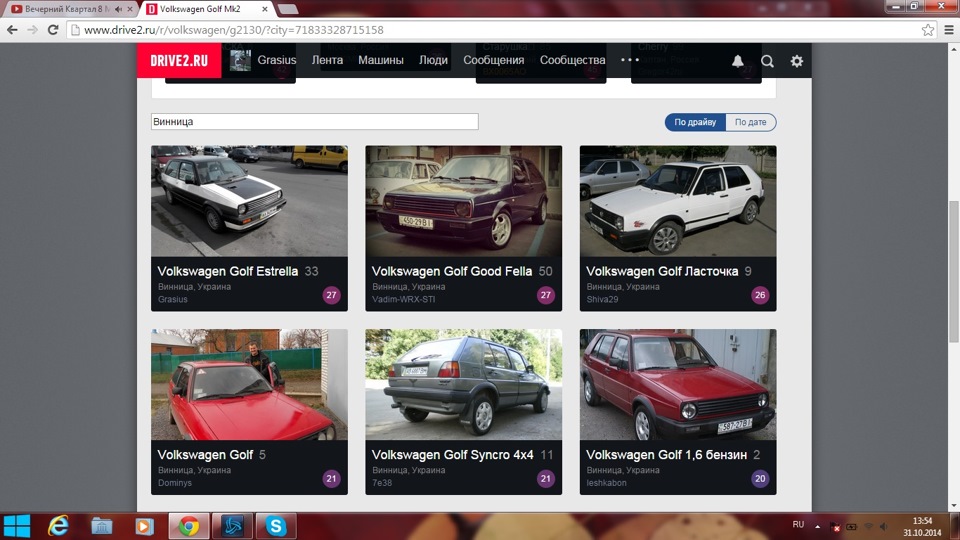The image size is (960, 540).
Task: Click volume speaker tray icon
Action: (x=883, y=527)
